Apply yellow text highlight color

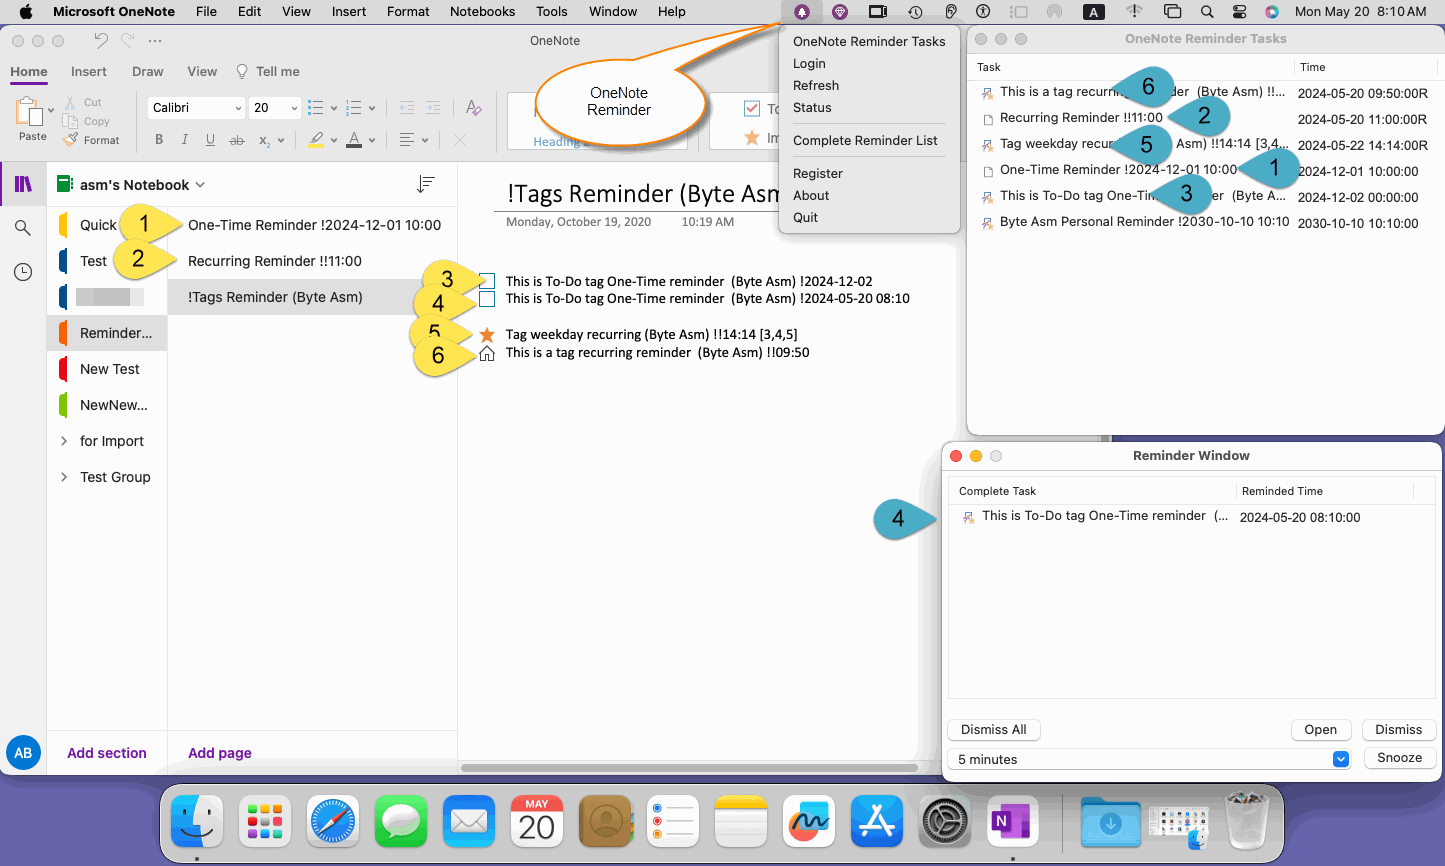pyautogui.click(x=315, y=140)
